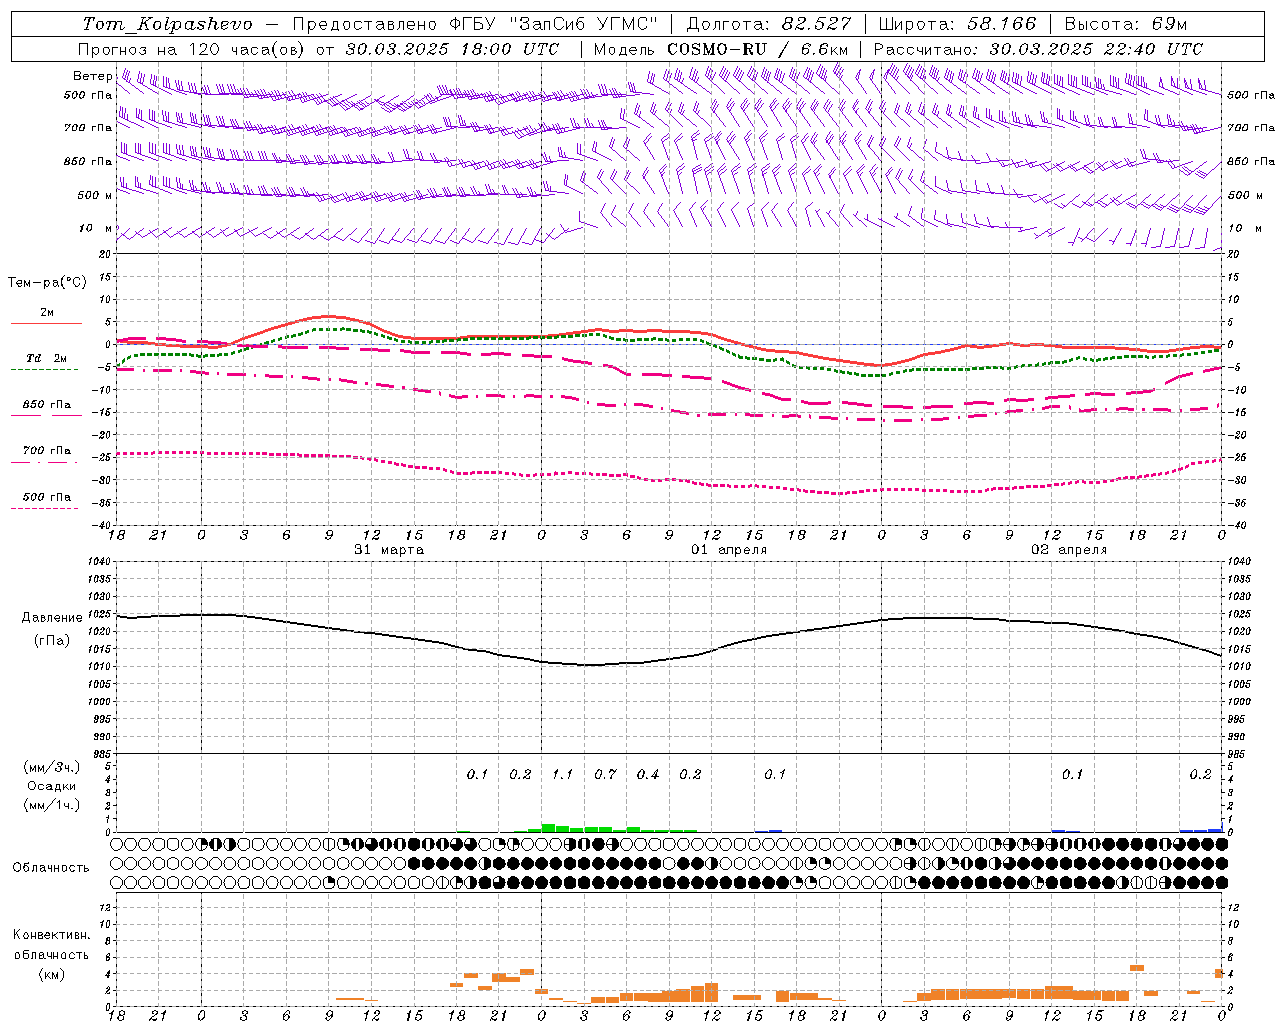Click the date label '02 апреля'
Screen dimensions: 1280x1024
point(1069,550)
